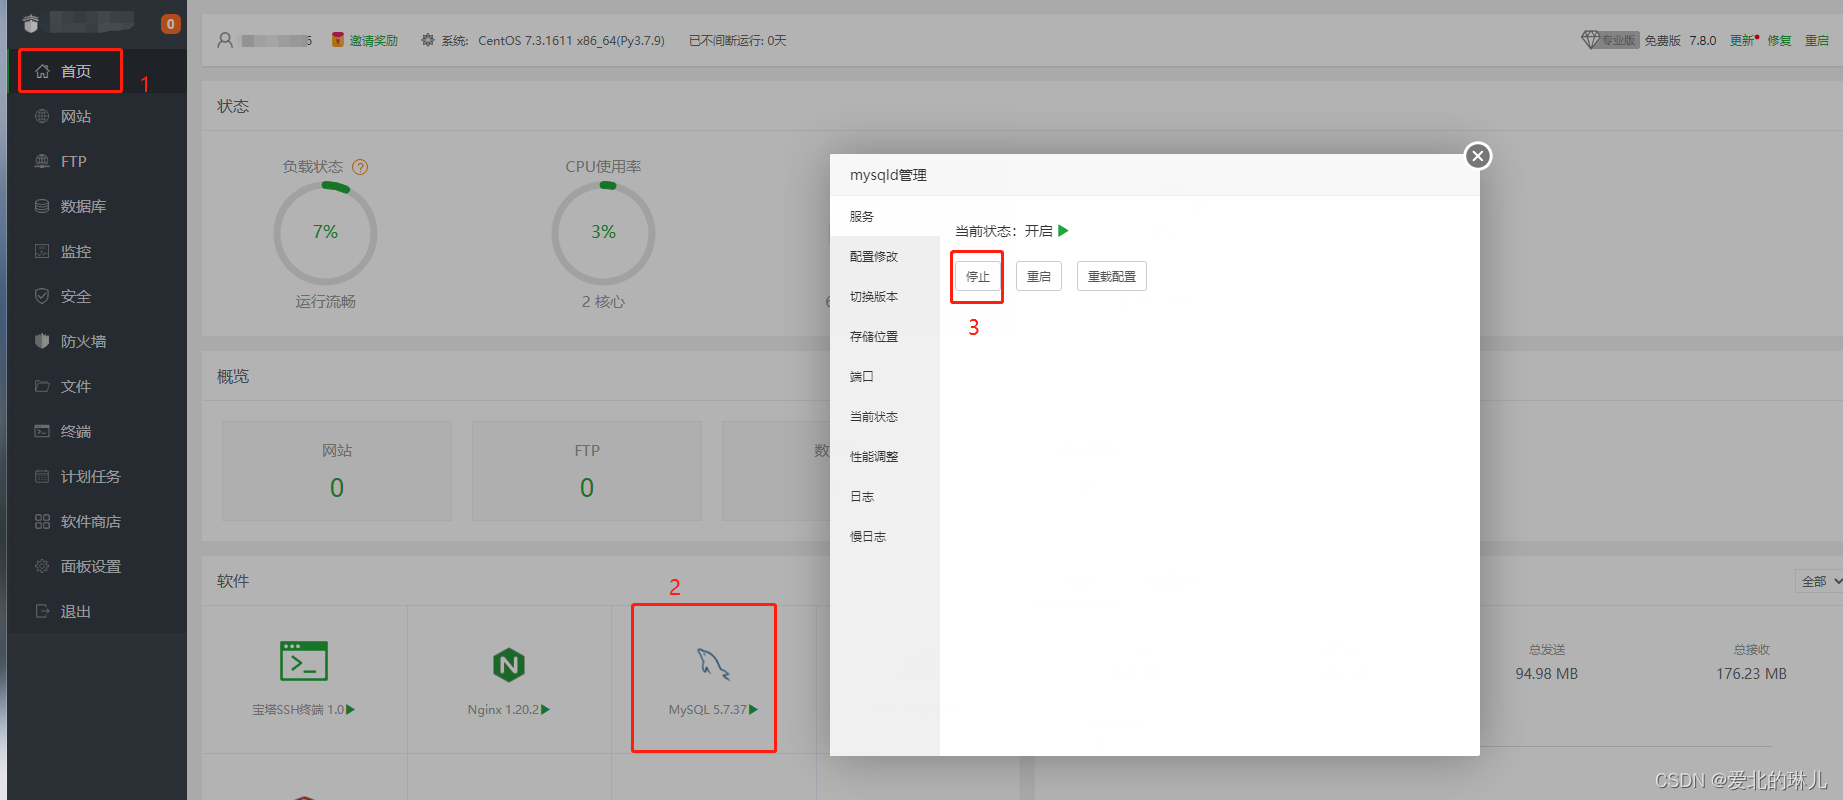Select the 服务 tab in mysqld dialog
This screenshot has height=800, width=1843.
coord(885,216)
